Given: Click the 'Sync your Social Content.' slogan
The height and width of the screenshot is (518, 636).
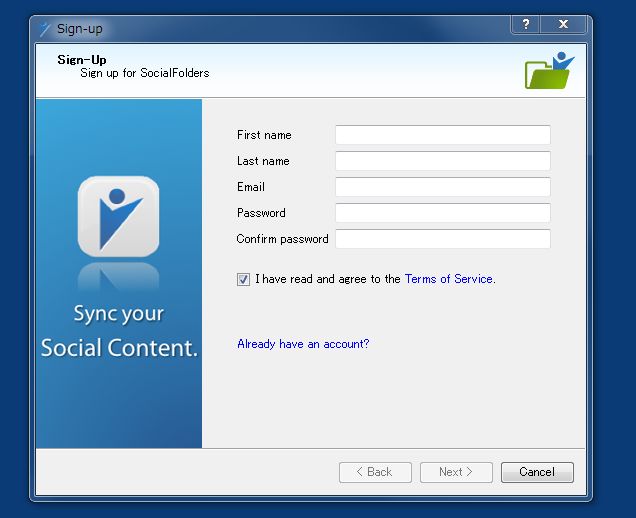Looking at the screenshot, I should click(x=119, y=331).
